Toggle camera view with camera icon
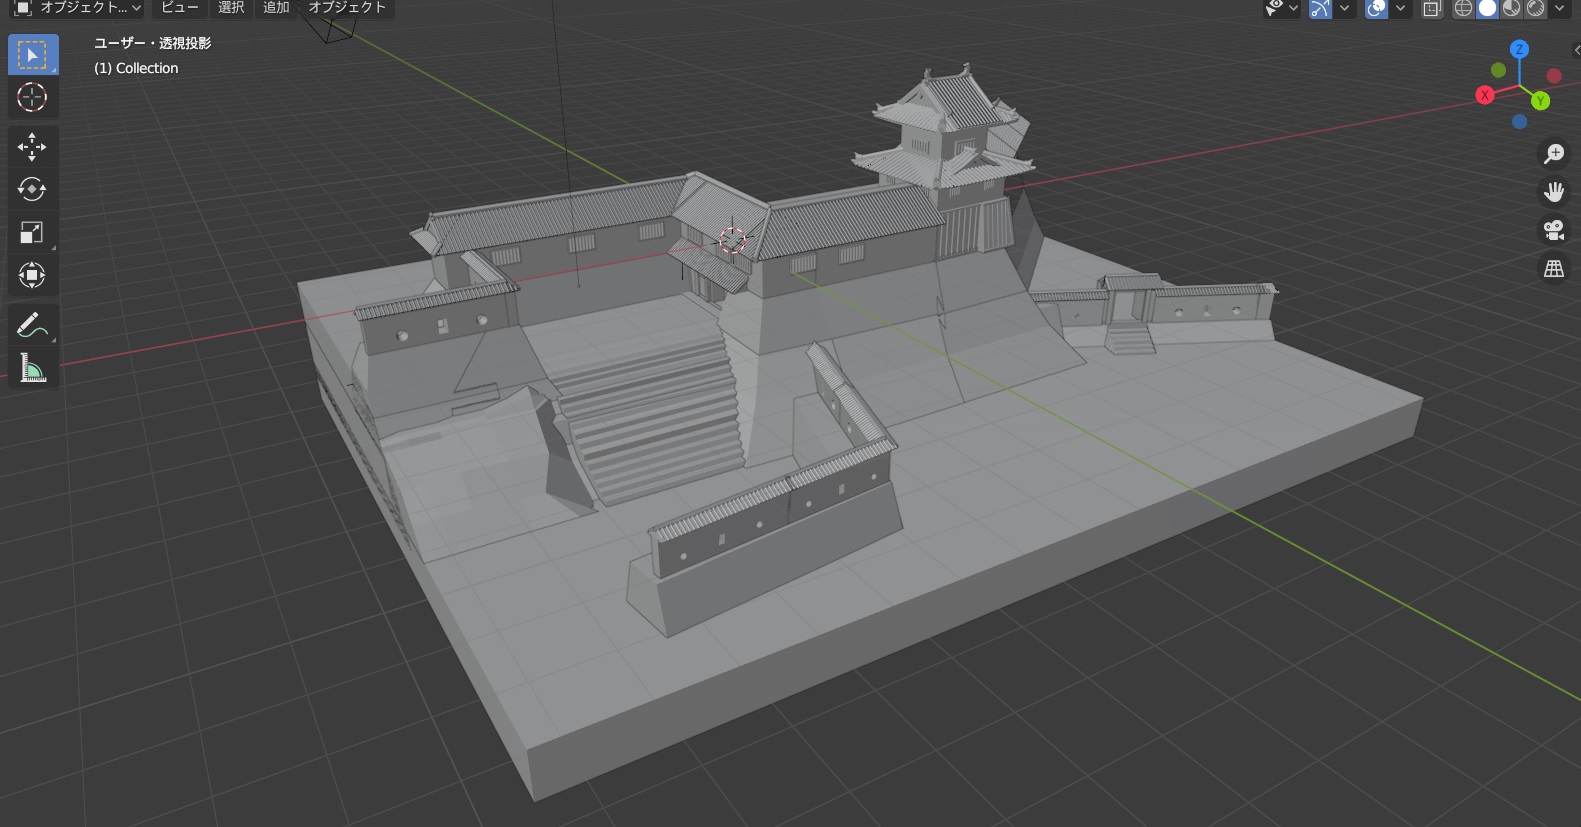 click(x=1553, y=230)
